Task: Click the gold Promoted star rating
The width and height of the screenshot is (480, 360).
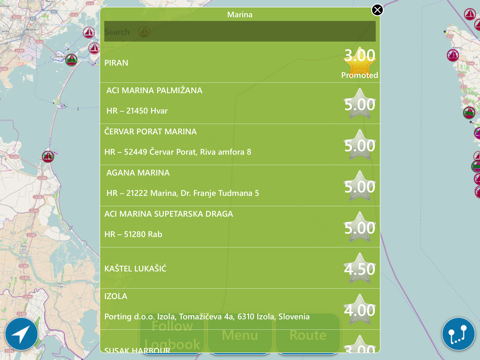Action: (360, 63)
